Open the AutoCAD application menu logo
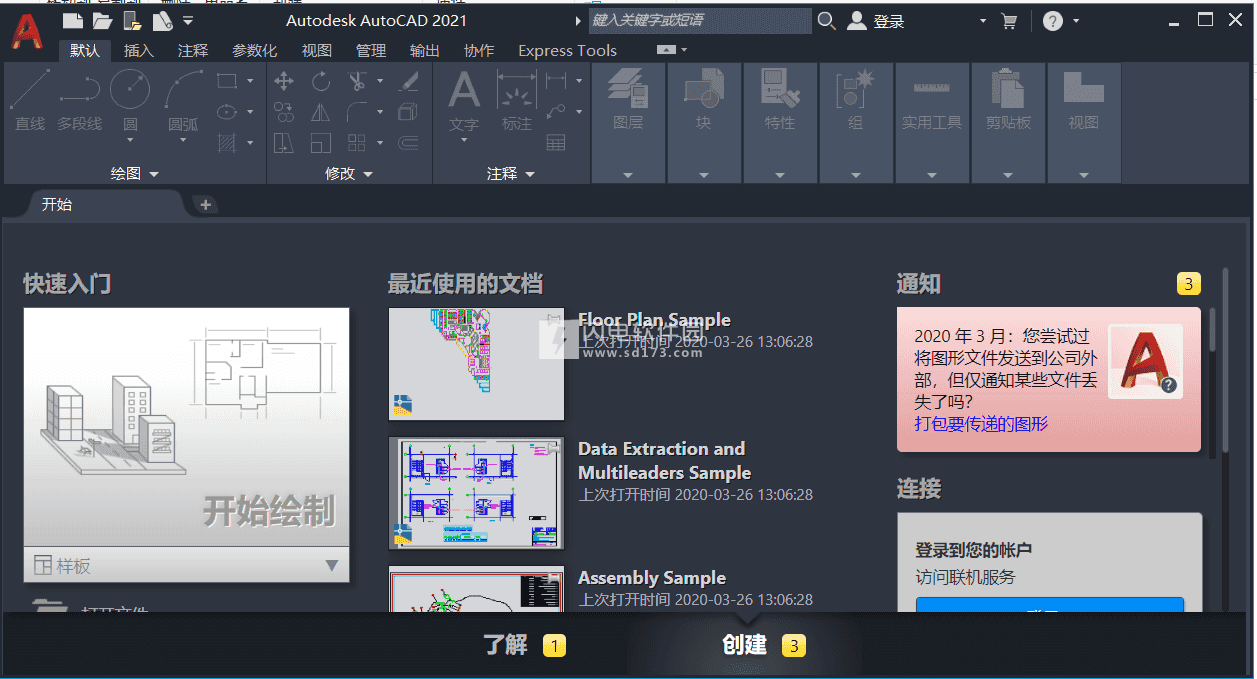Image resolution: width=1257 pixels, height=679 pixels. (x=27, y=32)
